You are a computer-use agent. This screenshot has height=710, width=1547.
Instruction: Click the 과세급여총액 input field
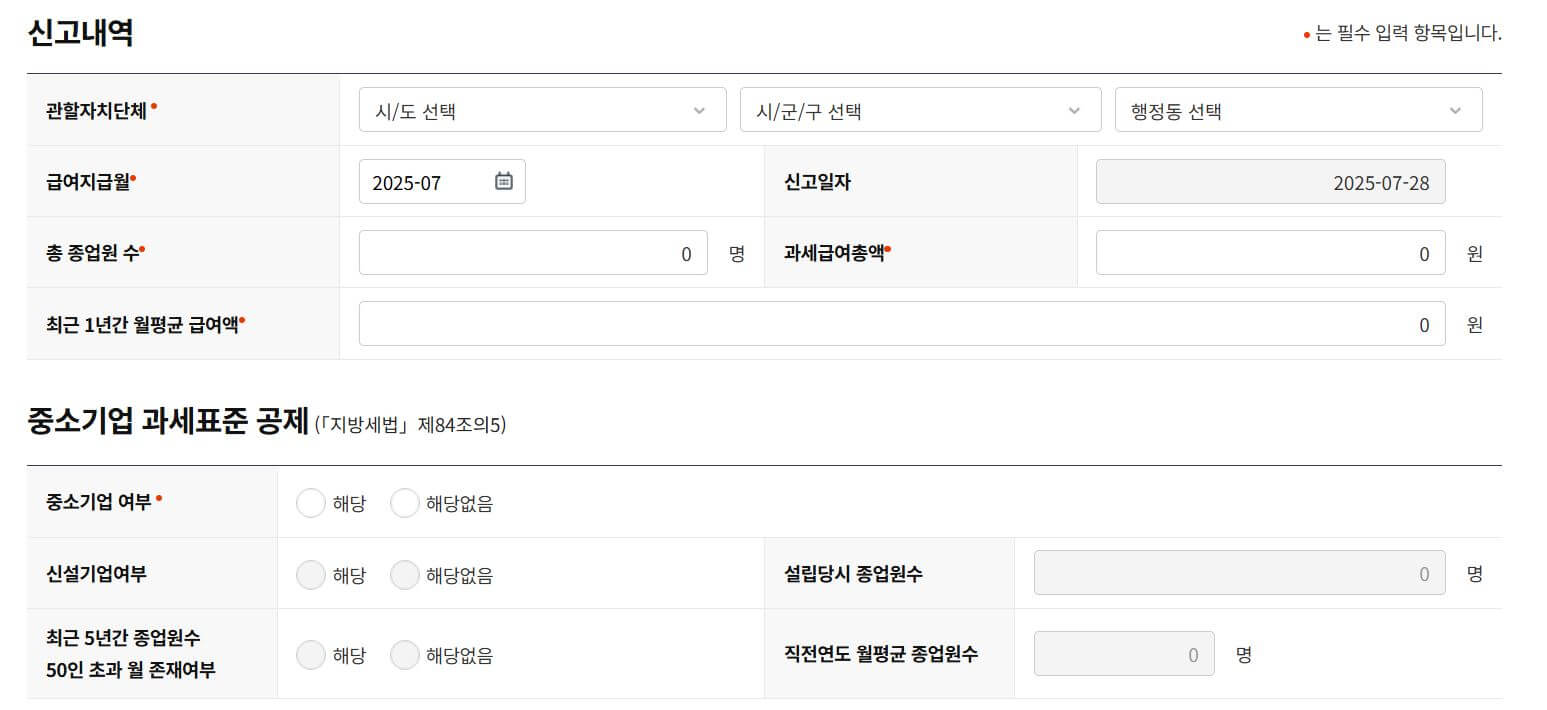1270,253
